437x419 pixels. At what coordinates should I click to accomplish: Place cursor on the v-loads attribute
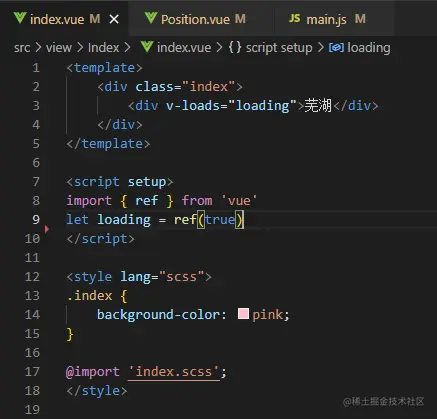coord(193,106)
